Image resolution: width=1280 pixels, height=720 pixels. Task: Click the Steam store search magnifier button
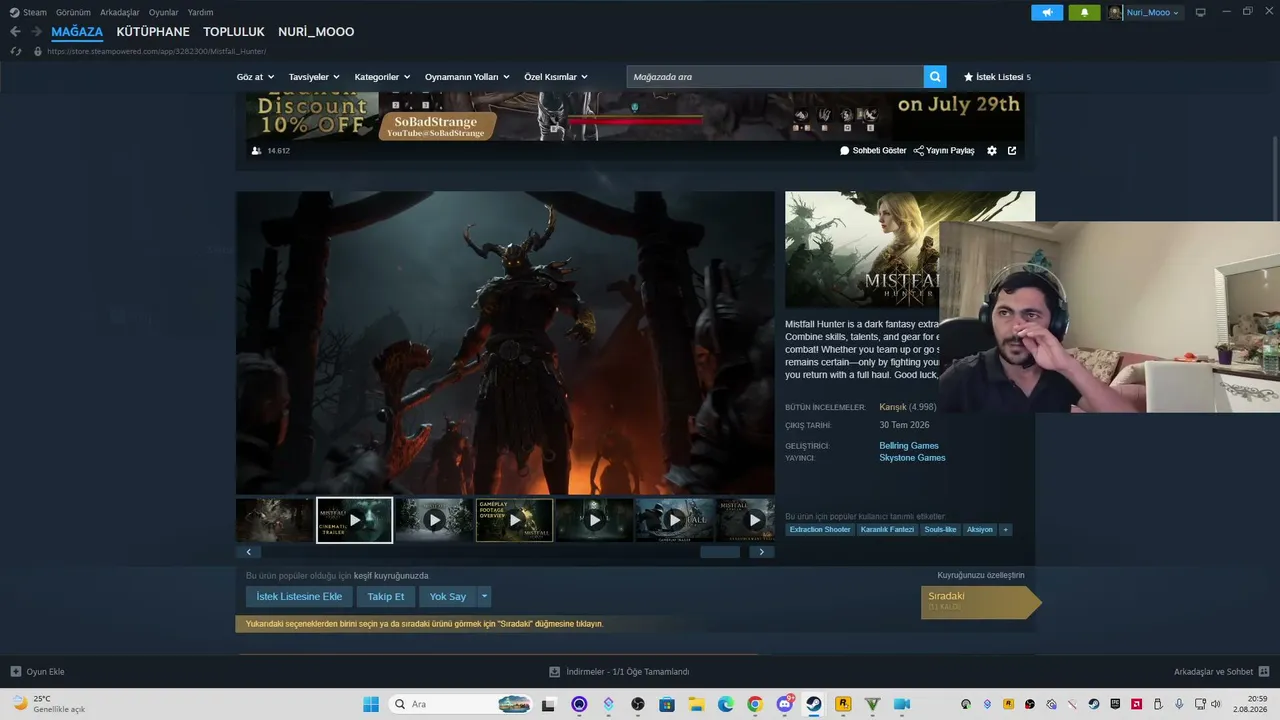pos(935,77)
